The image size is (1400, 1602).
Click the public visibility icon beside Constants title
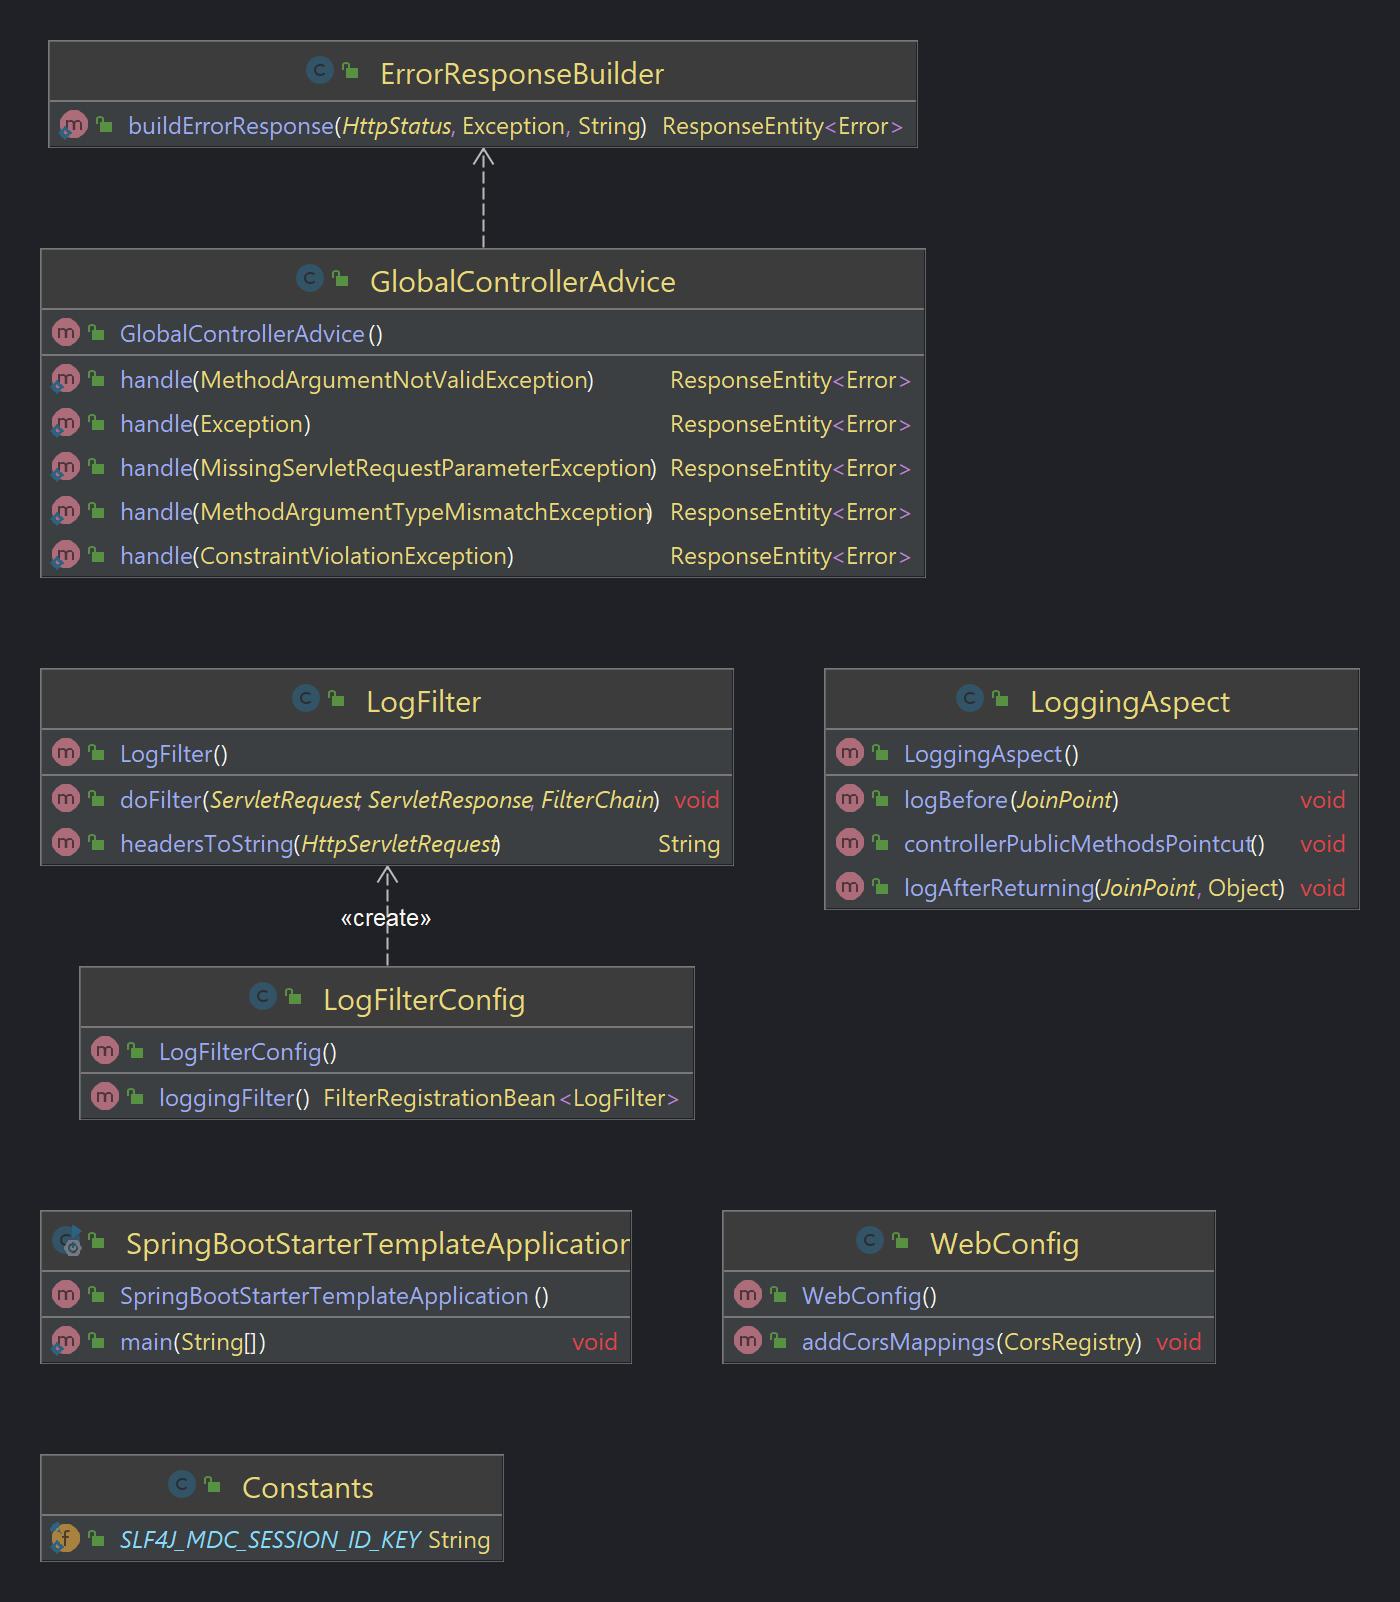click(x=213, y=1485)
